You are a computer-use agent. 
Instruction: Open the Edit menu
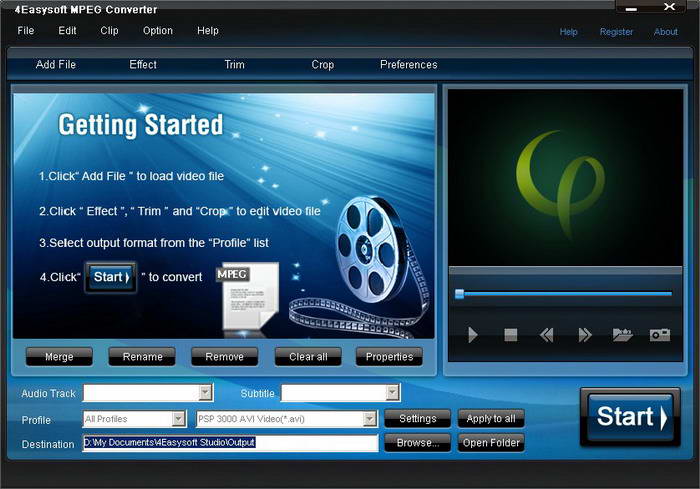tap(67, 30)
